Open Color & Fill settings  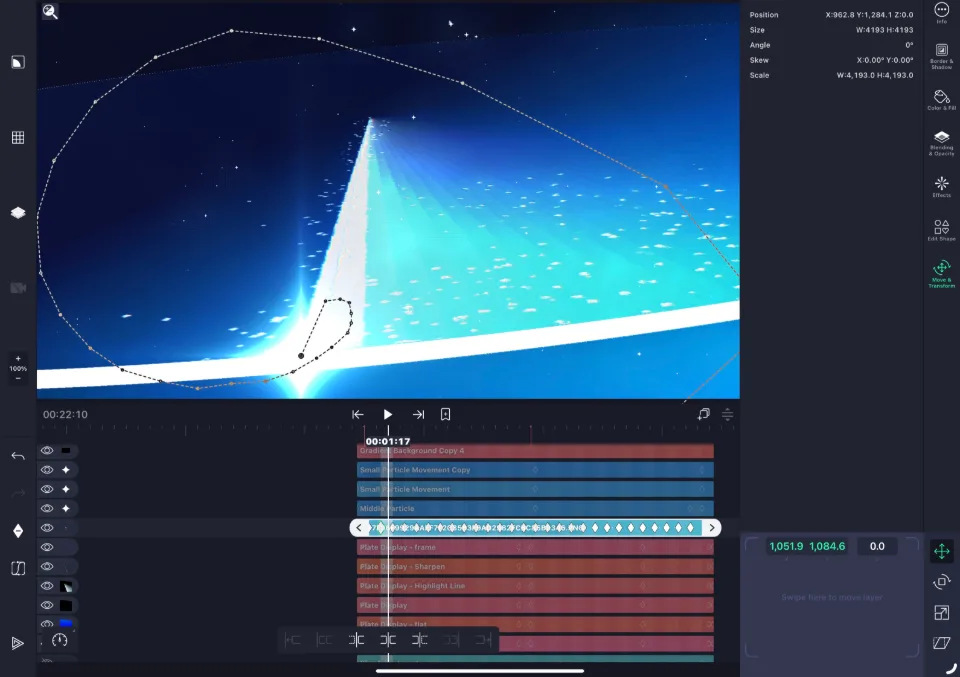coord(942,100)
